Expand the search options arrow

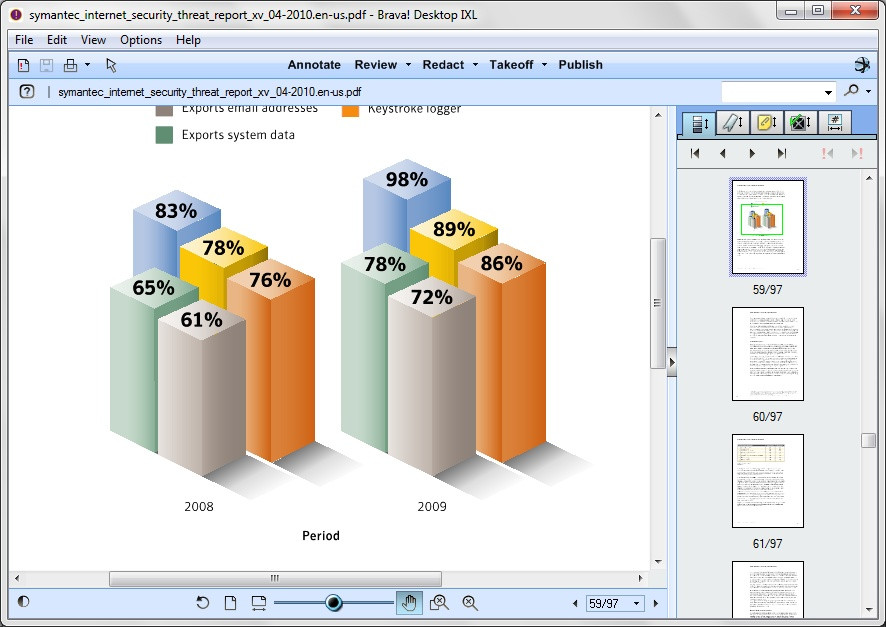(868, 92)
